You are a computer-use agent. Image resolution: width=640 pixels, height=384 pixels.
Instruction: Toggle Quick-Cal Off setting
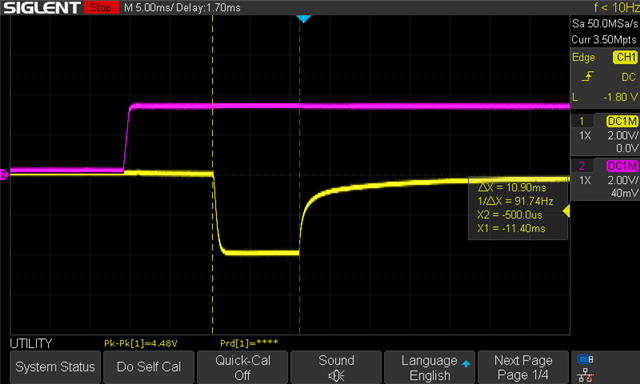242,367
